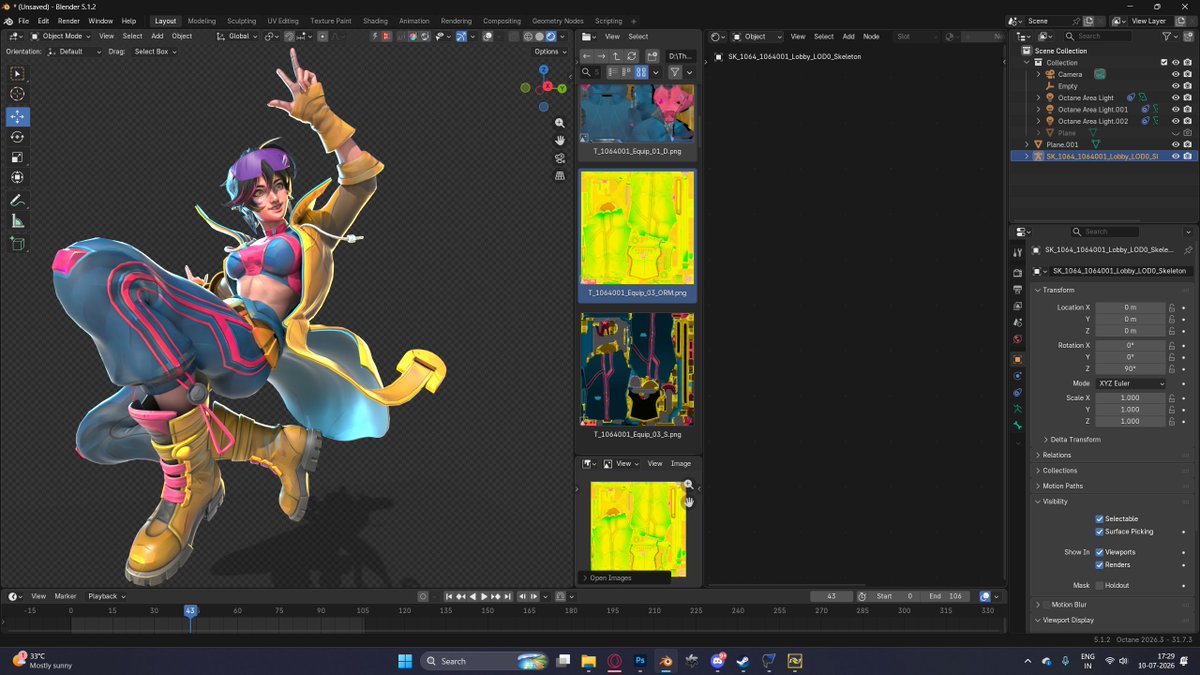Disable the Show In Renders checkbox
Viewport: 1200px width, 675px height.
[x=1099, y=565]
